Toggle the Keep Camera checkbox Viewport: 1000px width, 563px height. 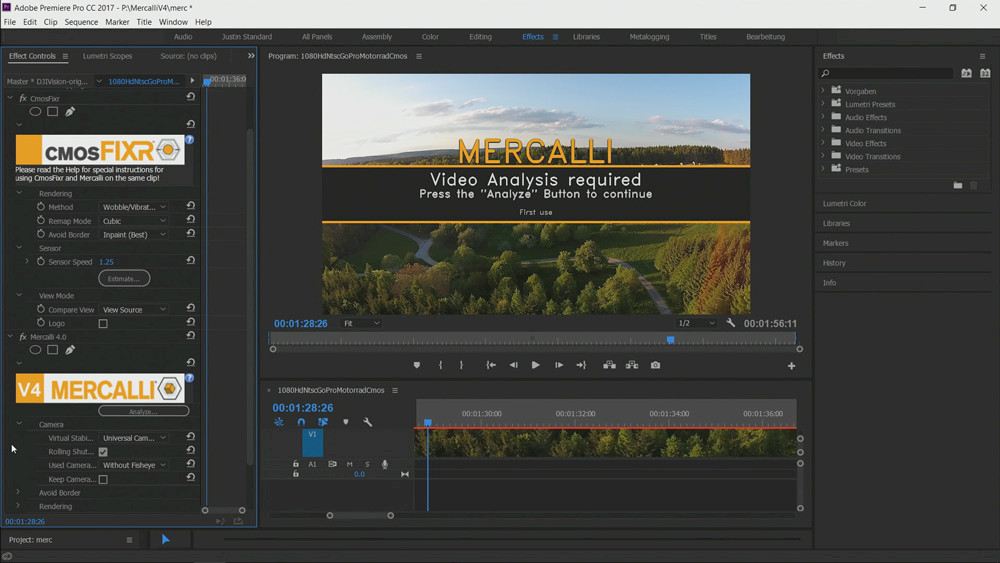103,479
